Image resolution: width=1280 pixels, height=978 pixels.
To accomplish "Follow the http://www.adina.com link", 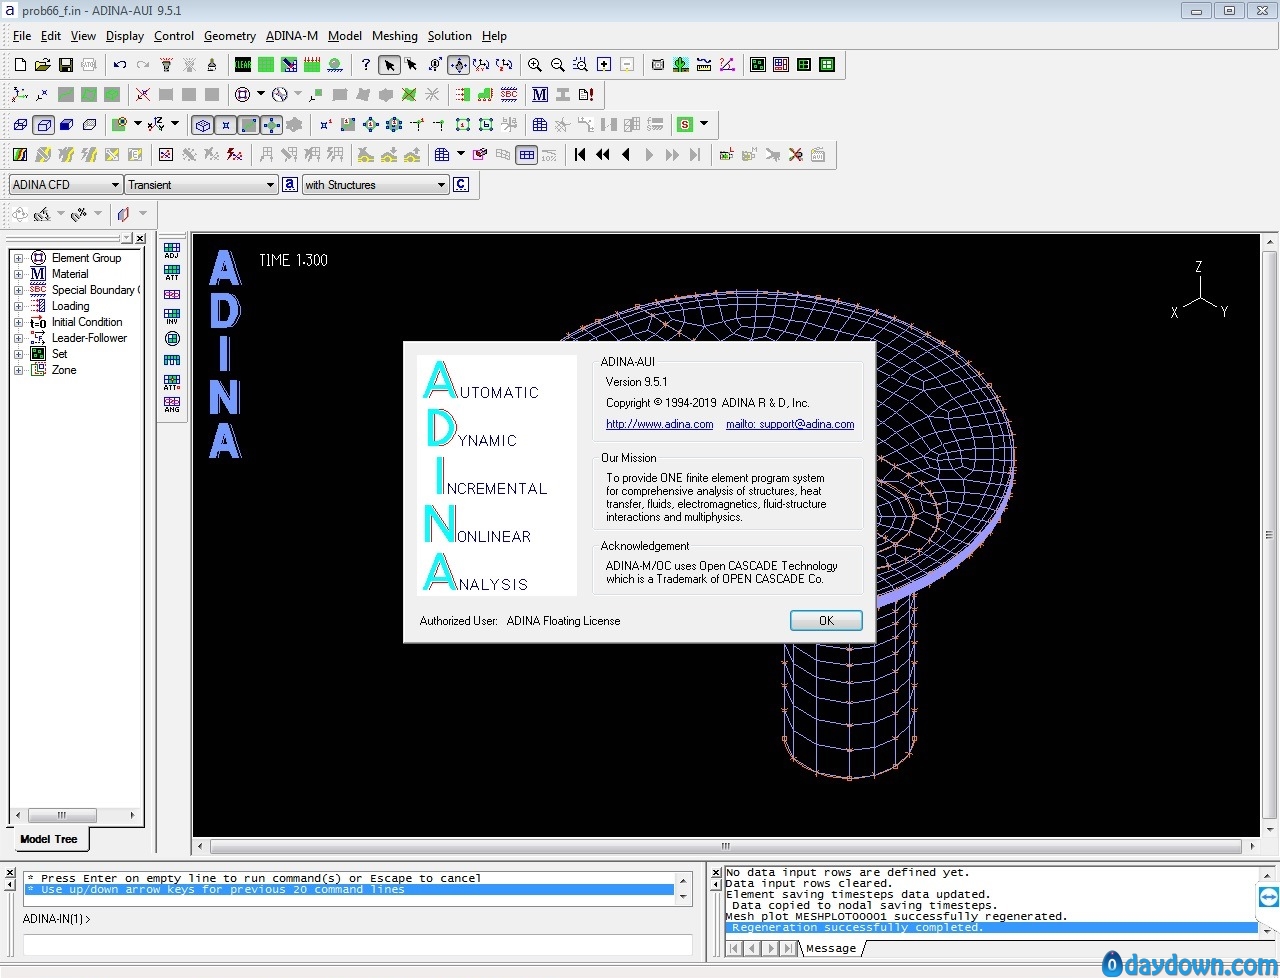I will point(659,424).
